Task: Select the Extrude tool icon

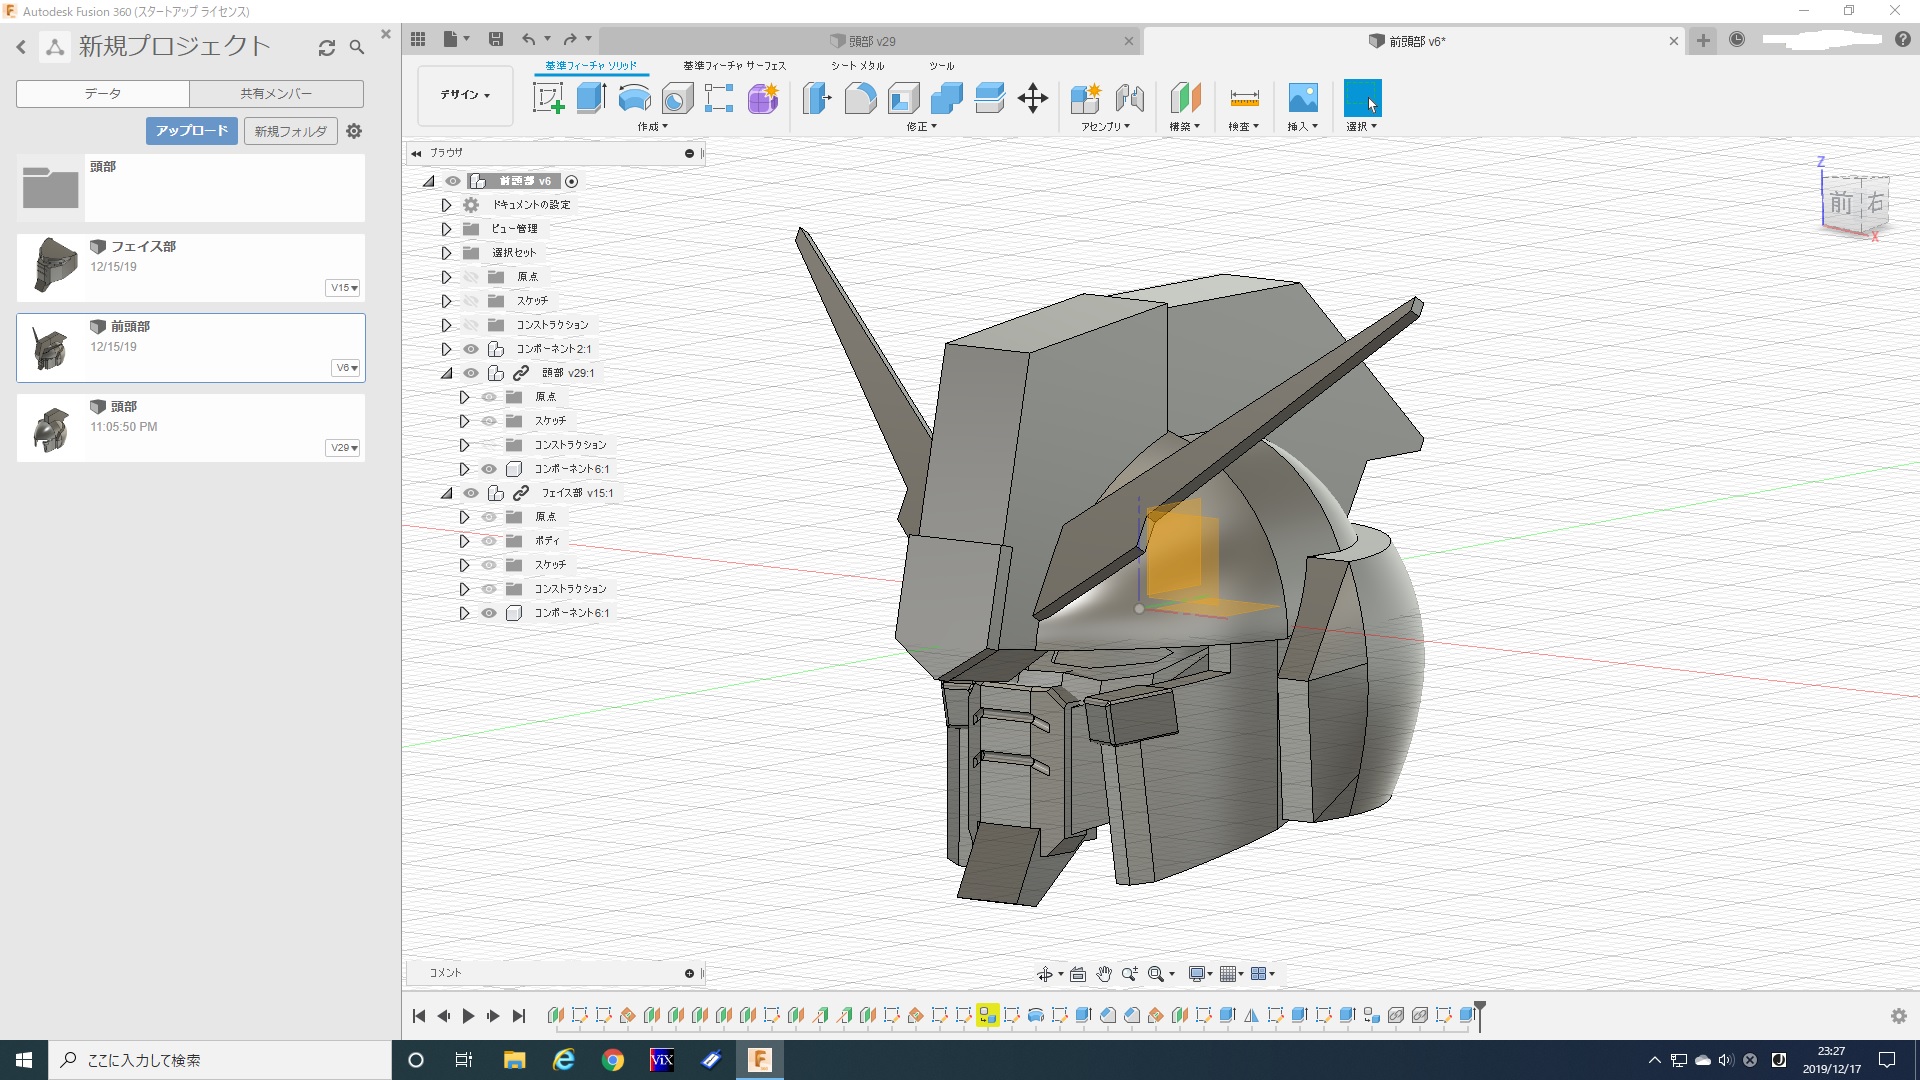Action: click(591, 98)
